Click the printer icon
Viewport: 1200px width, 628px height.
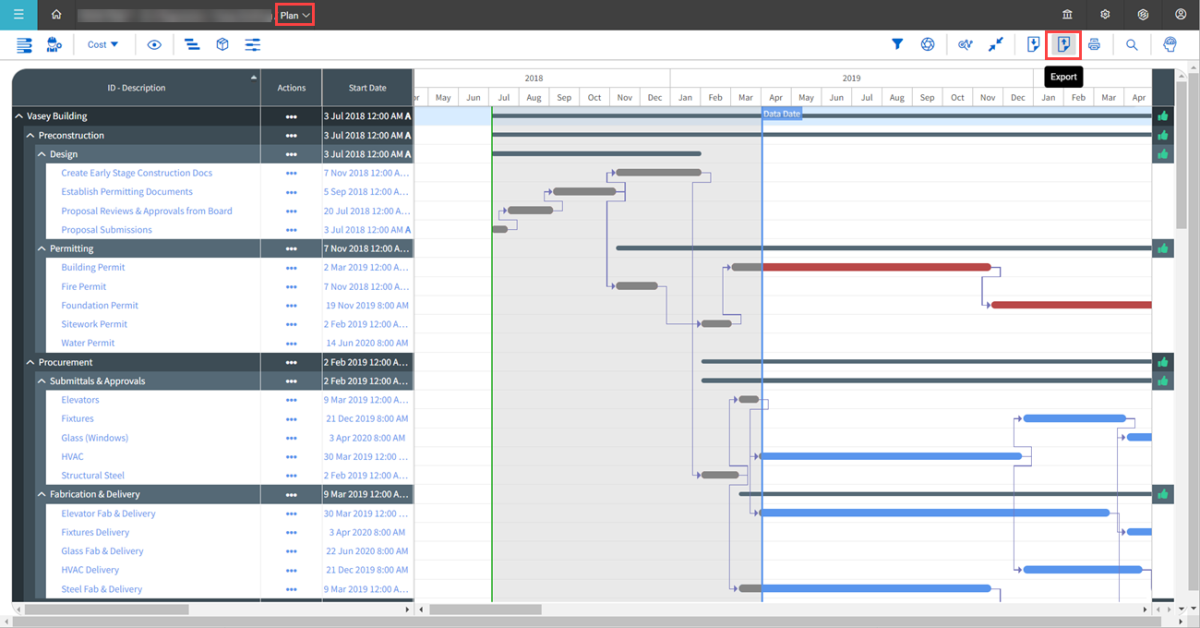pyautogui.click(x=1095, y=45)
